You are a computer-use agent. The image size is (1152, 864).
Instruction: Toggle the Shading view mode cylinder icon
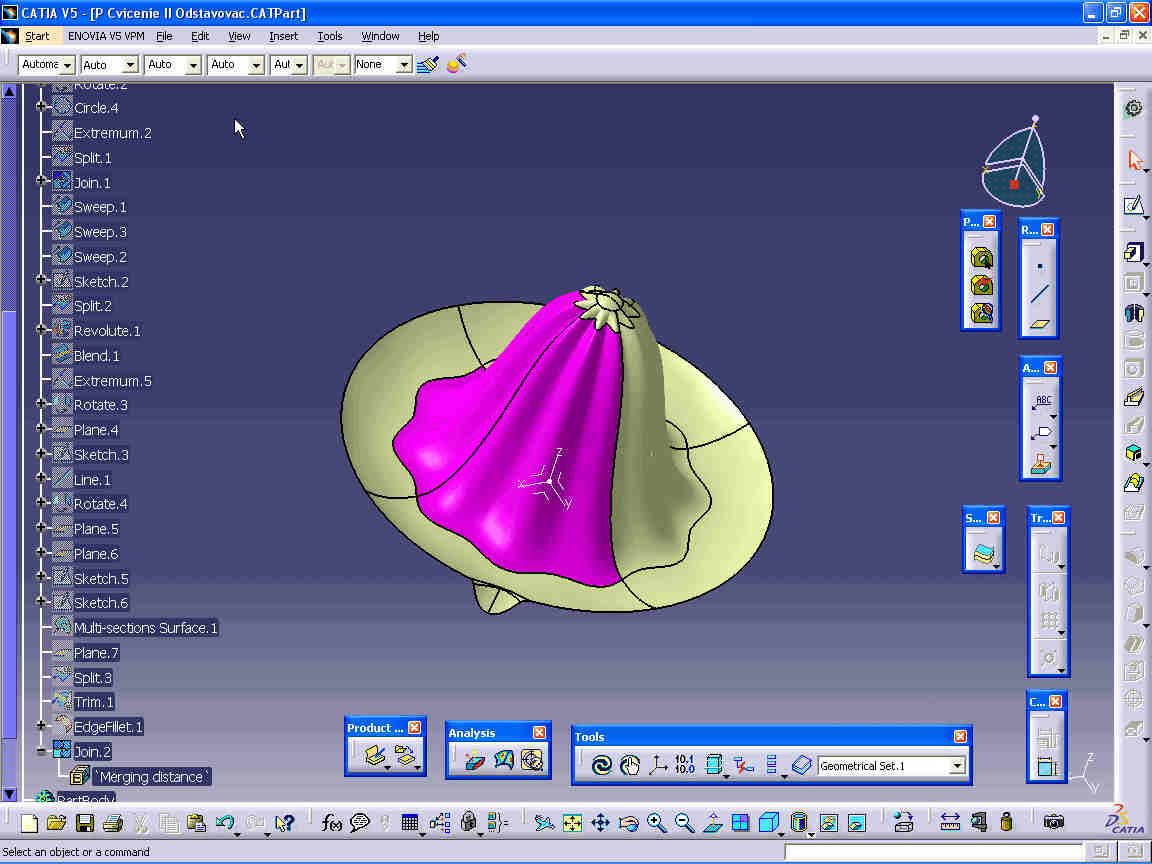coord(799,823)
